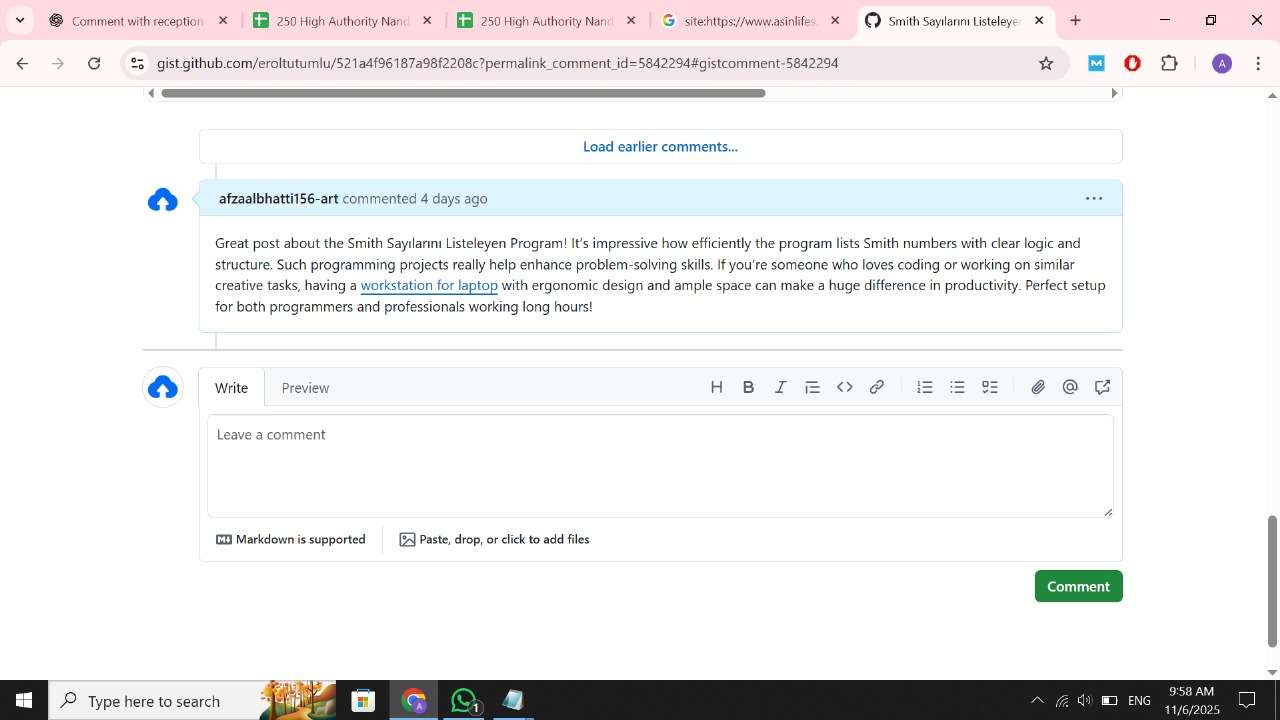Image resolution: width=1280 pixels, height=720 pixels.
Task: Apply bold formatting in comment editor
Action: coord(748,387)
